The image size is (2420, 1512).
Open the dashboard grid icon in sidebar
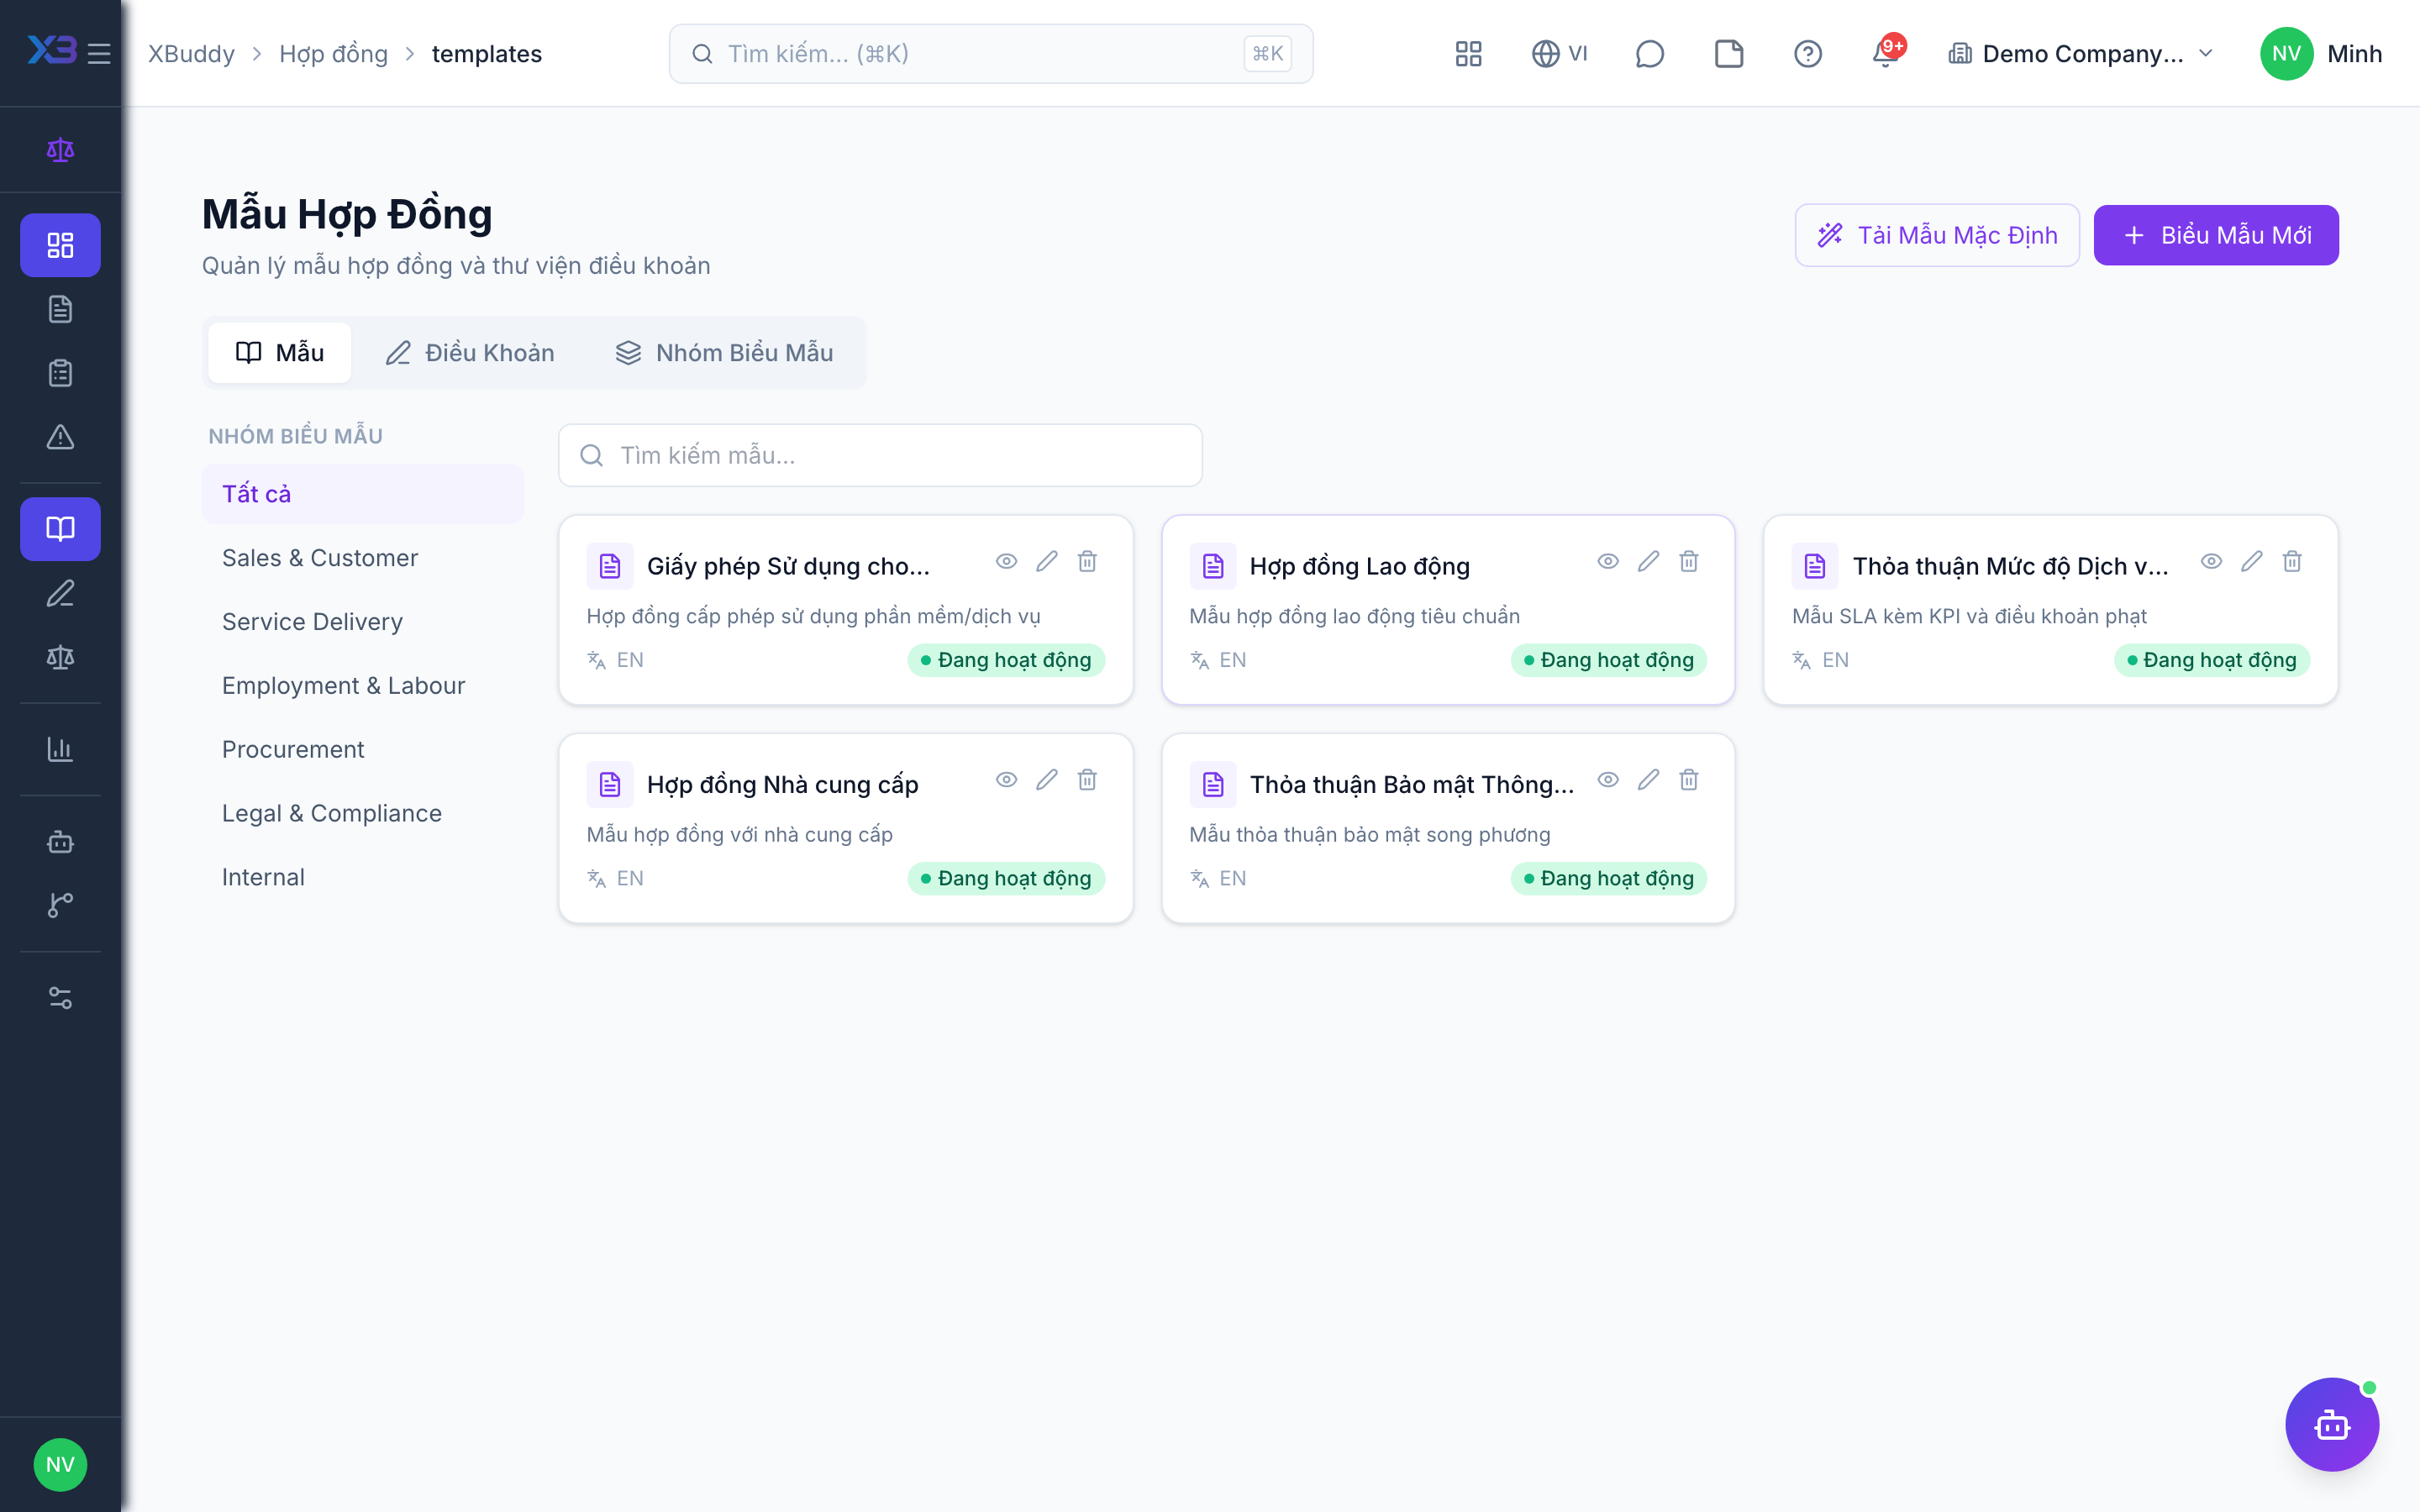coord(60,245)
